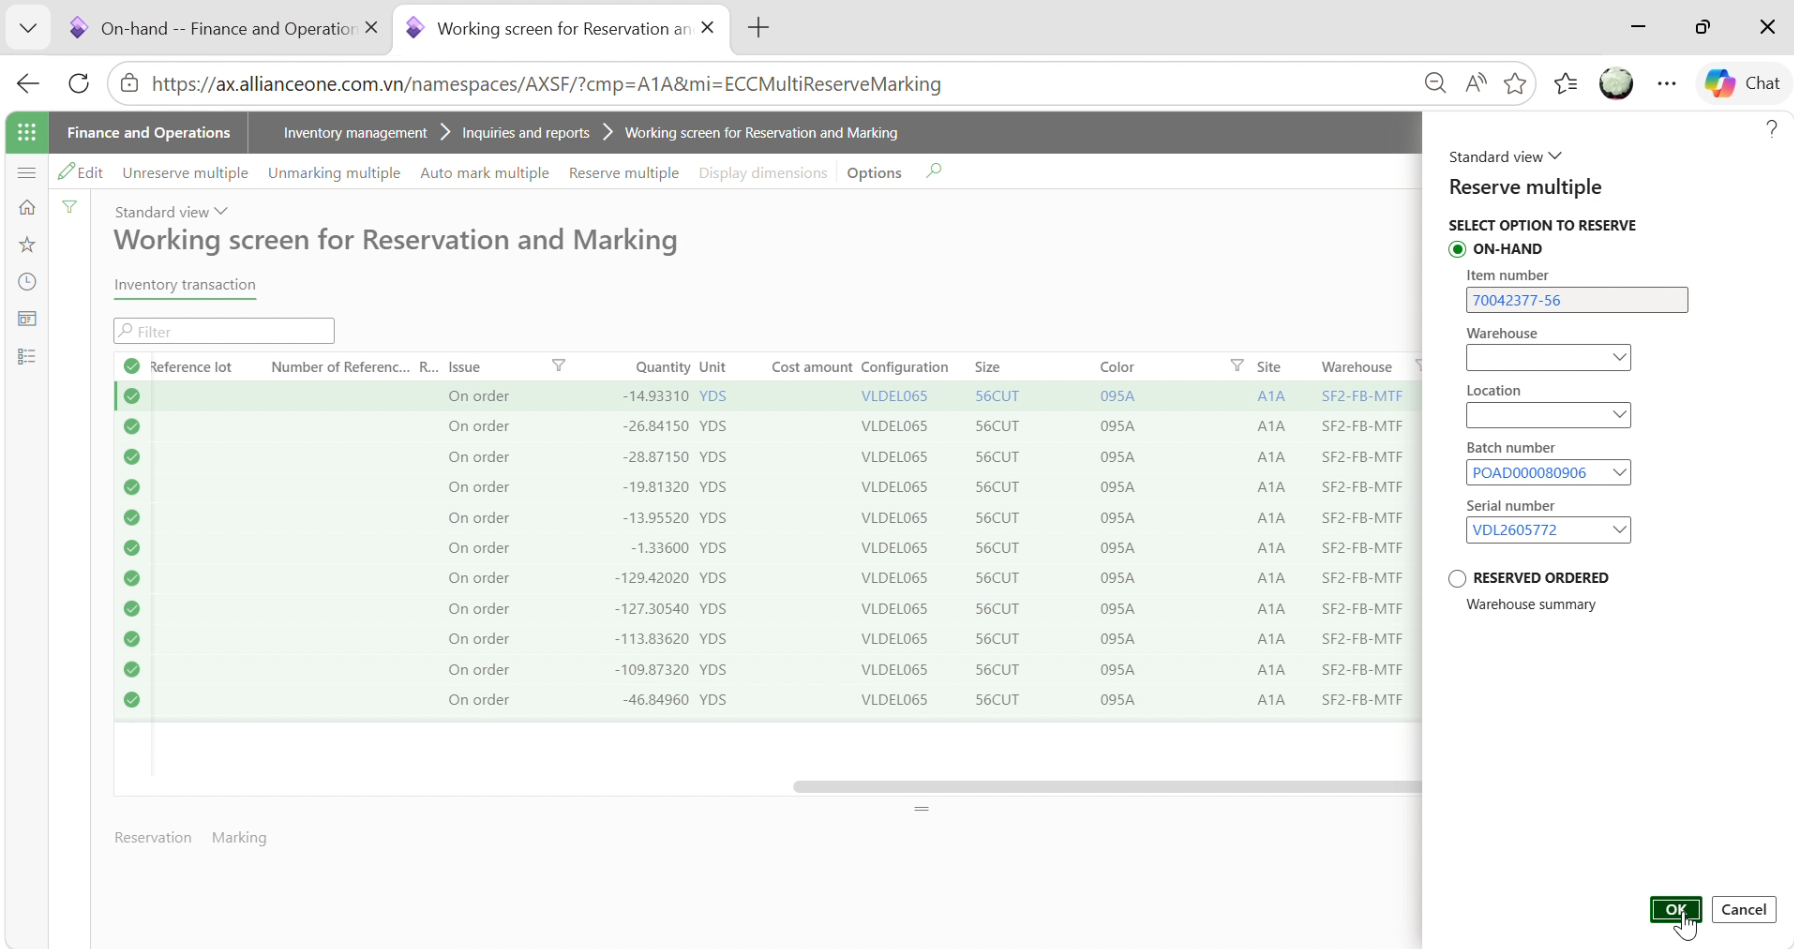Click the Cancel button
Screen dimensions: 1794x949
pos(1744,909)
